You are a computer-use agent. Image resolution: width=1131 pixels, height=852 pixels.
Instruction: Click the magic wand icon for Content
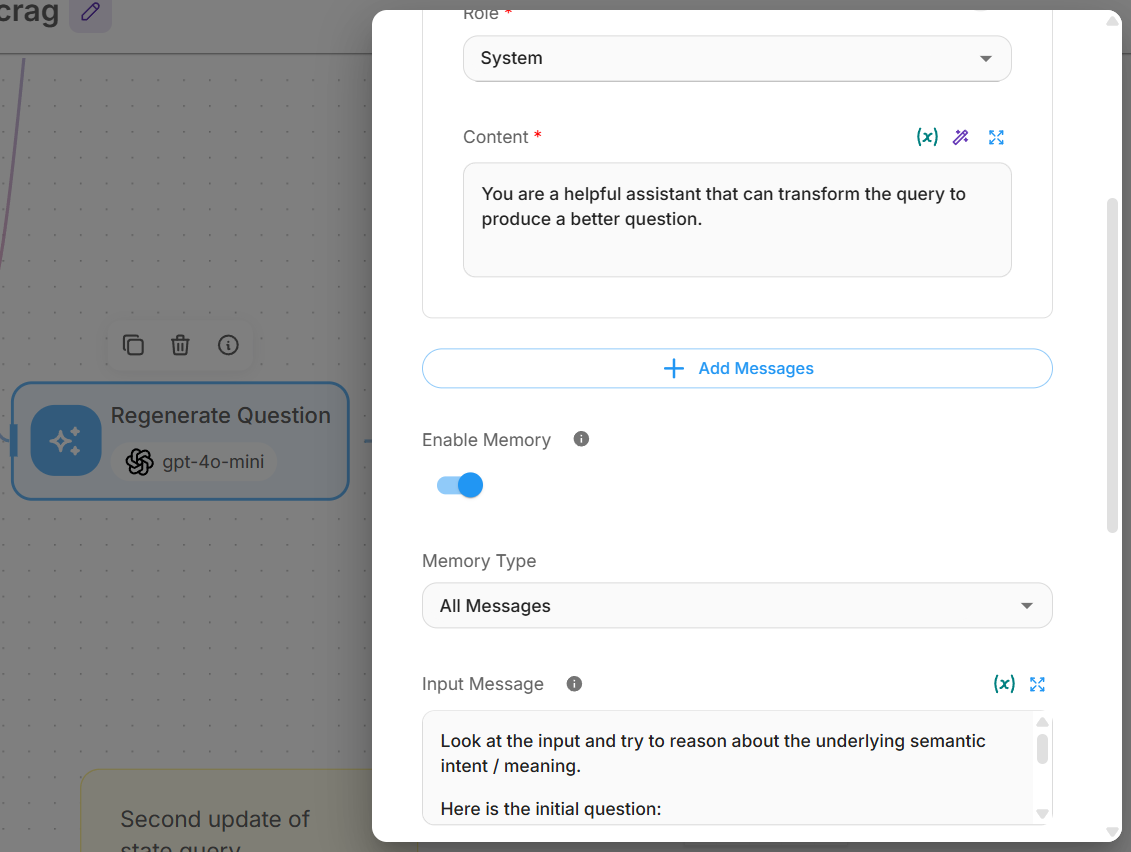tap(961, 137)
